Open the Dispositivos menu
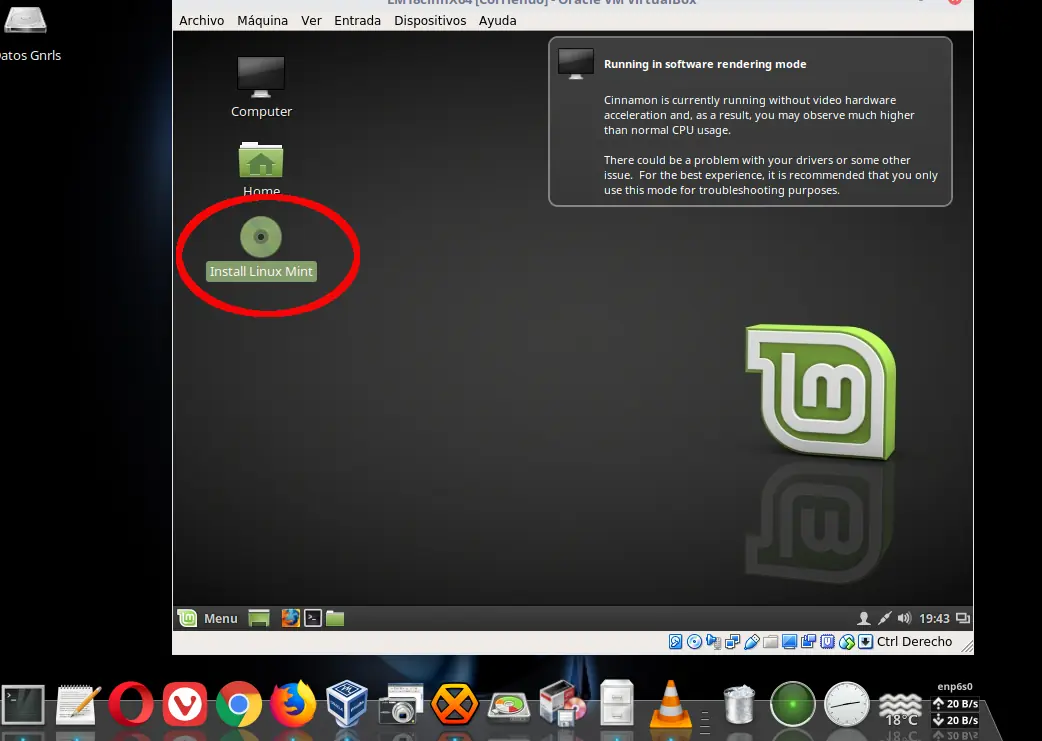 click(430, 21)
